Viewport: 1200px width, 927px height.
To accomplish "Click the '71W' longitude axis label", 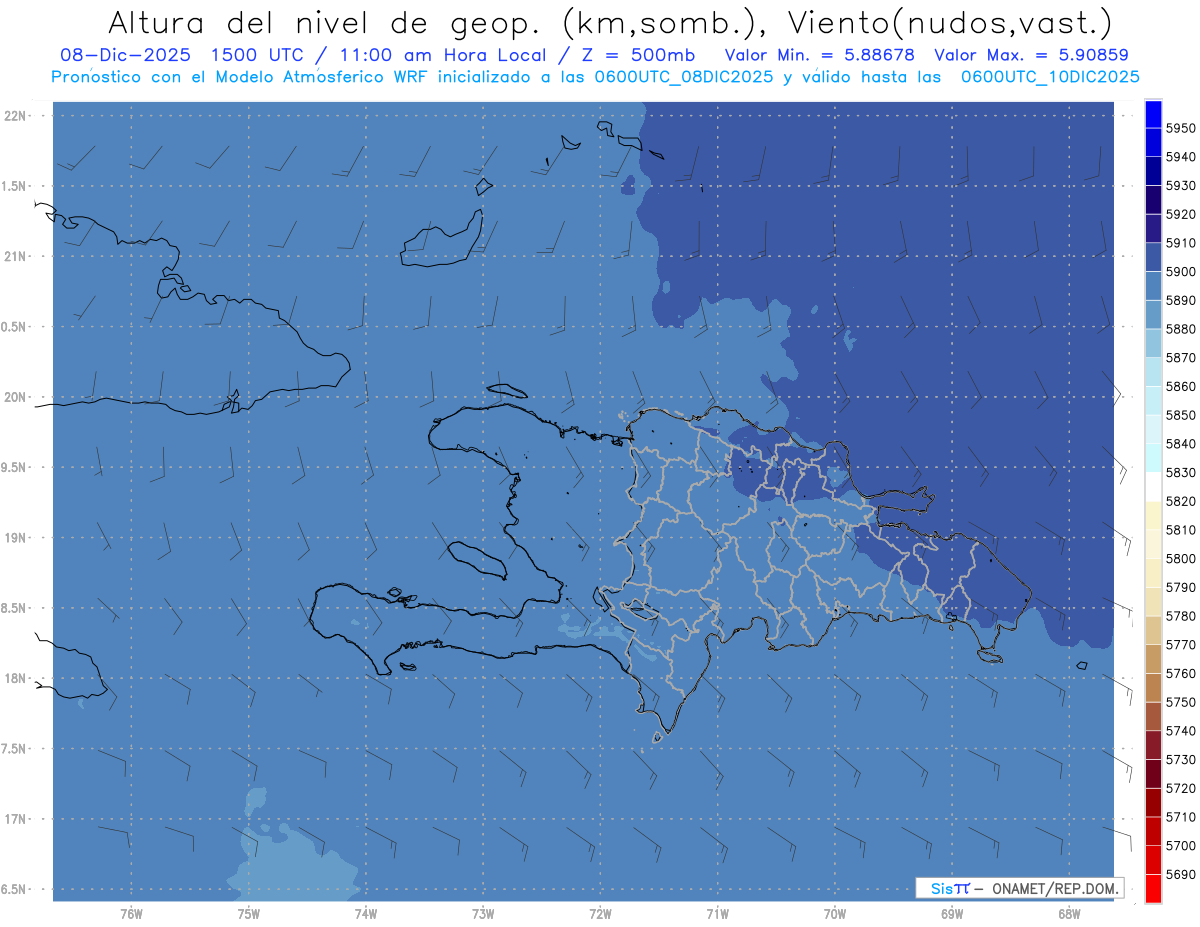I will (717, 914).
